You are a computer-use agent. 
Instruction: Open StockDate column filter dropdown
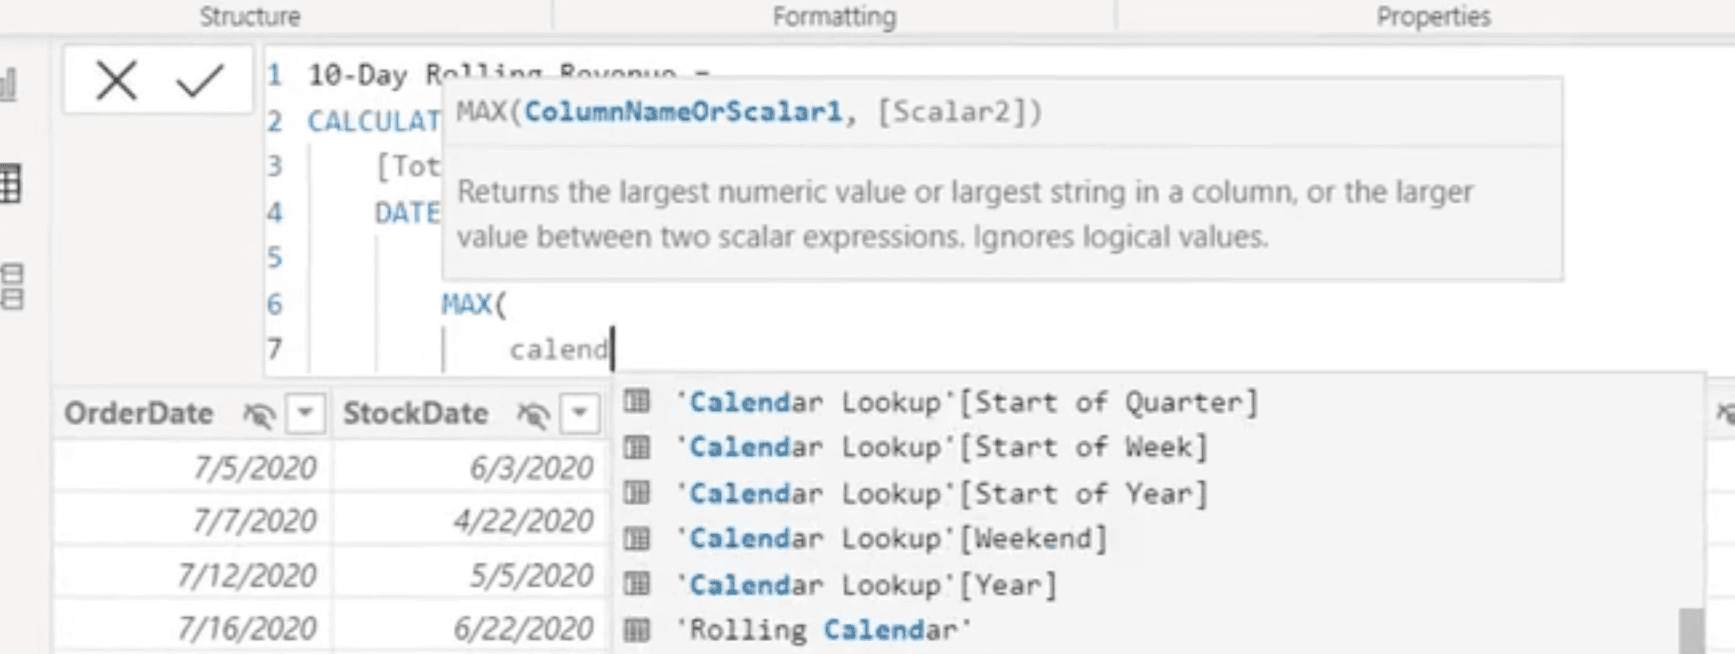coord(580,413)
